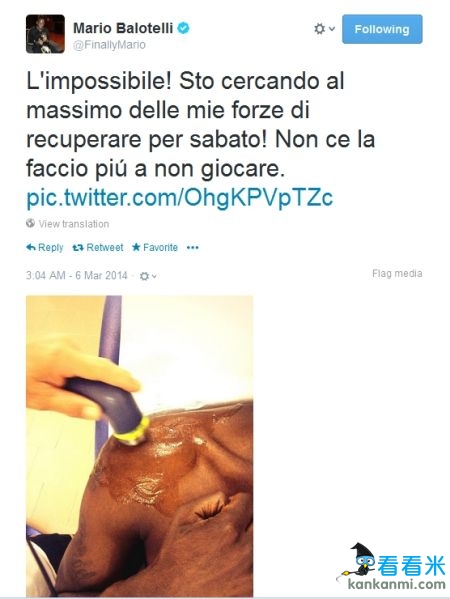This screenshot has width=450, height=599.
Task: Click the @FinallyMario handle
Action: pyautogui.click(x=109, y=45)
